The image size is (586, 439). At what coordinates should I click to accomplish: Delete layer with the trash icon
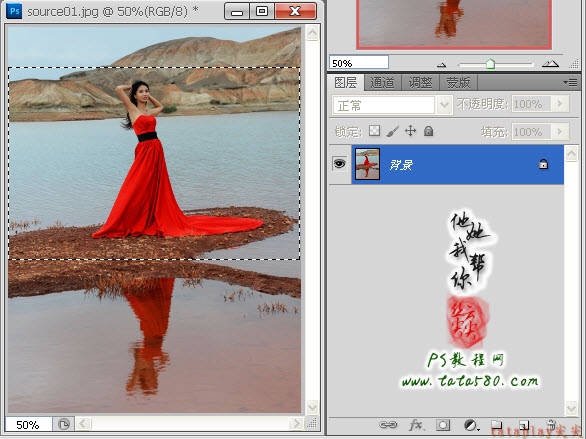click(551, 425)
